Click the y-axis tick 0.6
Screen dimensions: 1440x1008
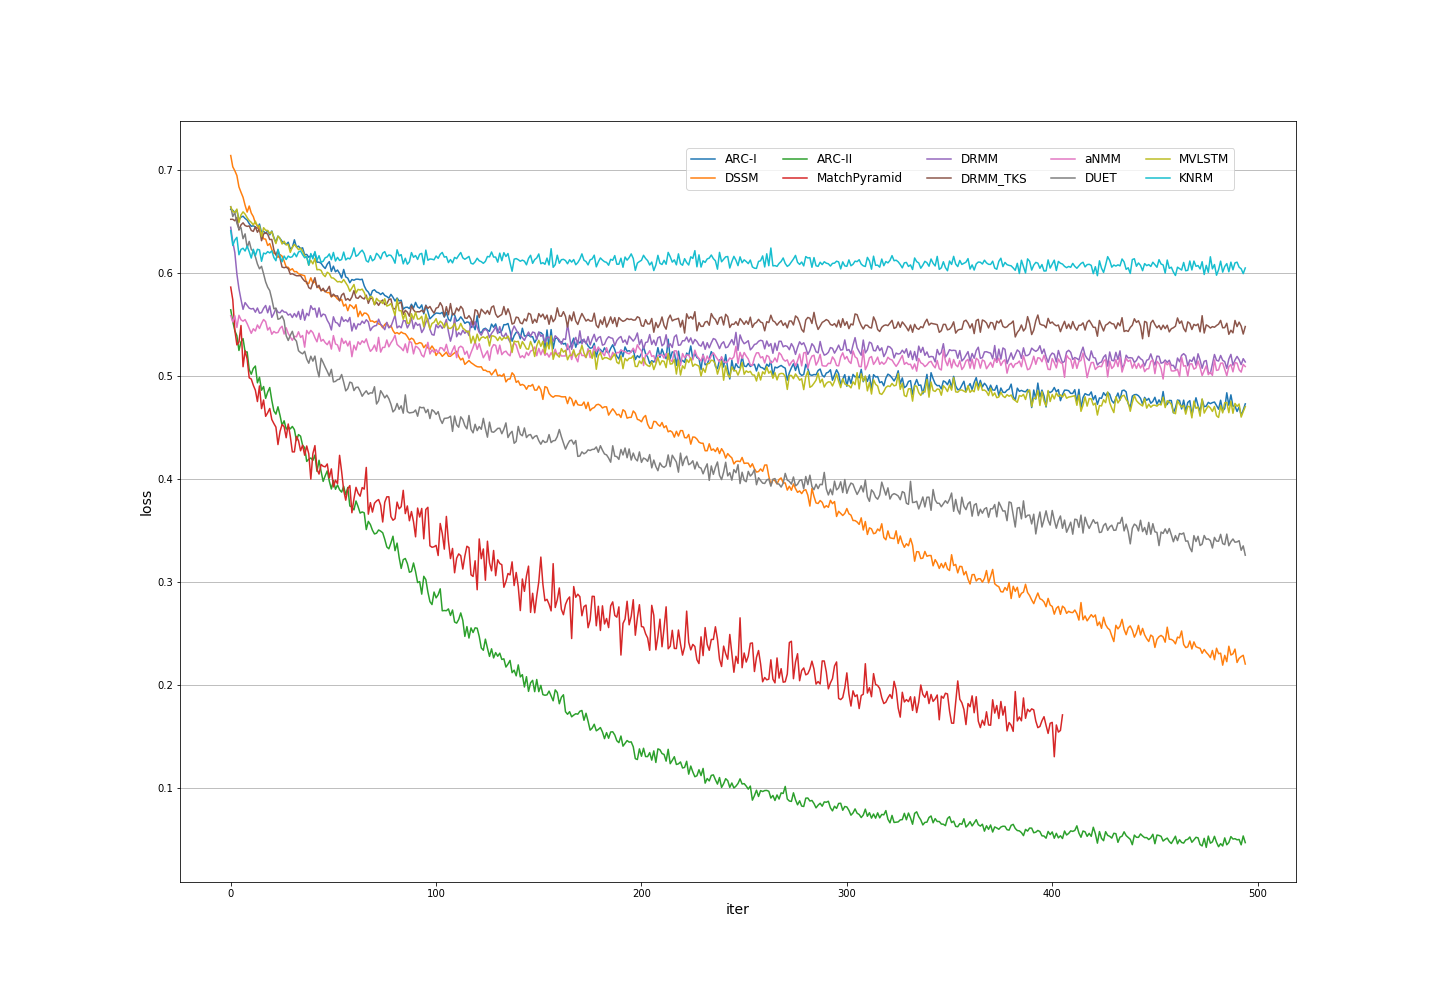165,274
